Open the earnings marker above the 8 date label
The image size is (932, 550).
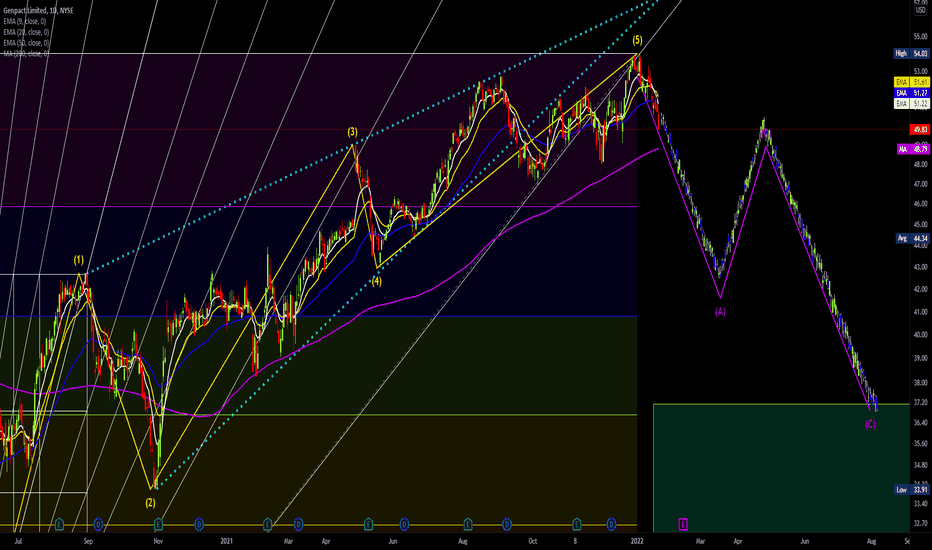(x=577, y=524)
